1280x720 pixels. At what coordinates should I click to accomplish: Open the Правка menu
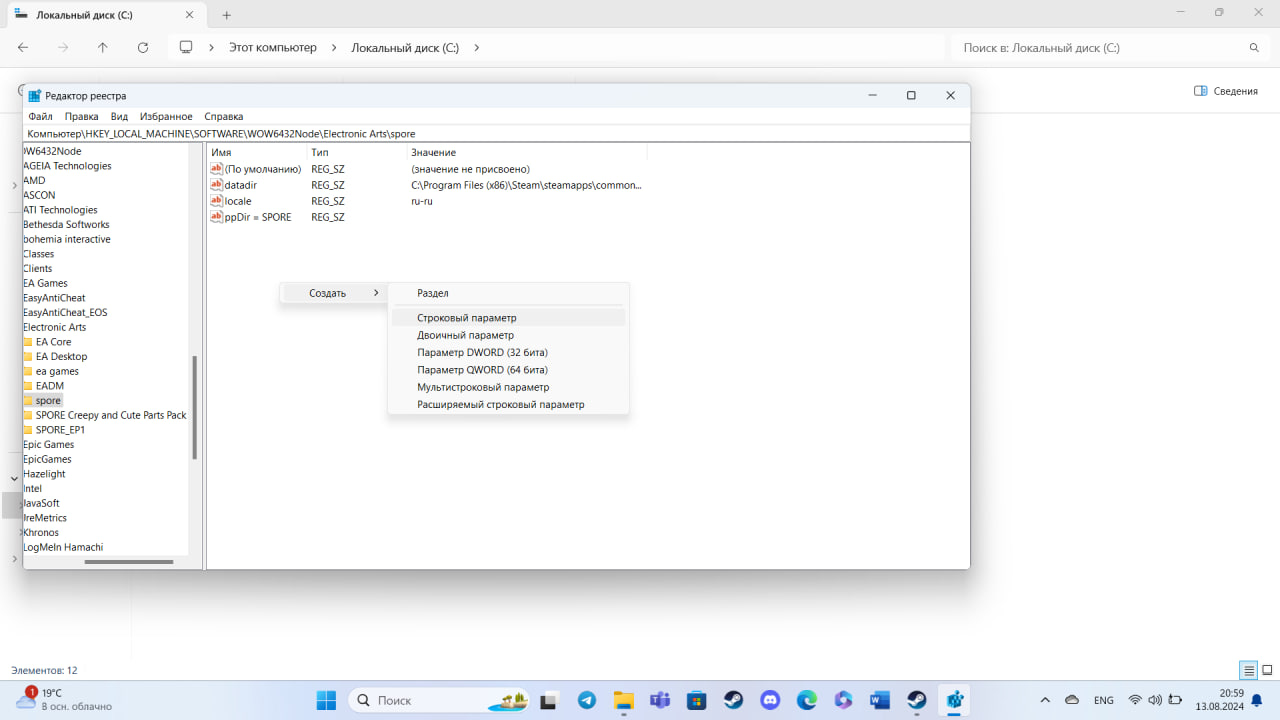coord(82,116)
